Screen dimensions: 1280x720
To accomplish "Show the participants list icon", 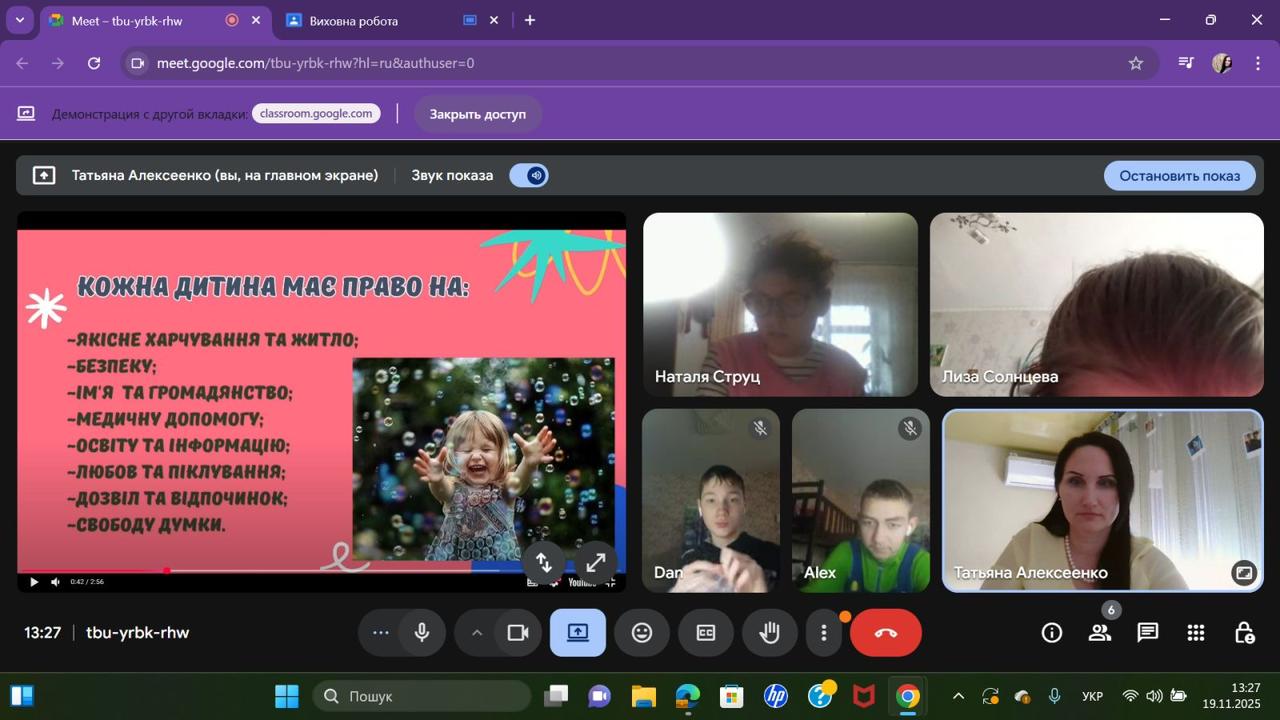I will tap(1100, 632).
